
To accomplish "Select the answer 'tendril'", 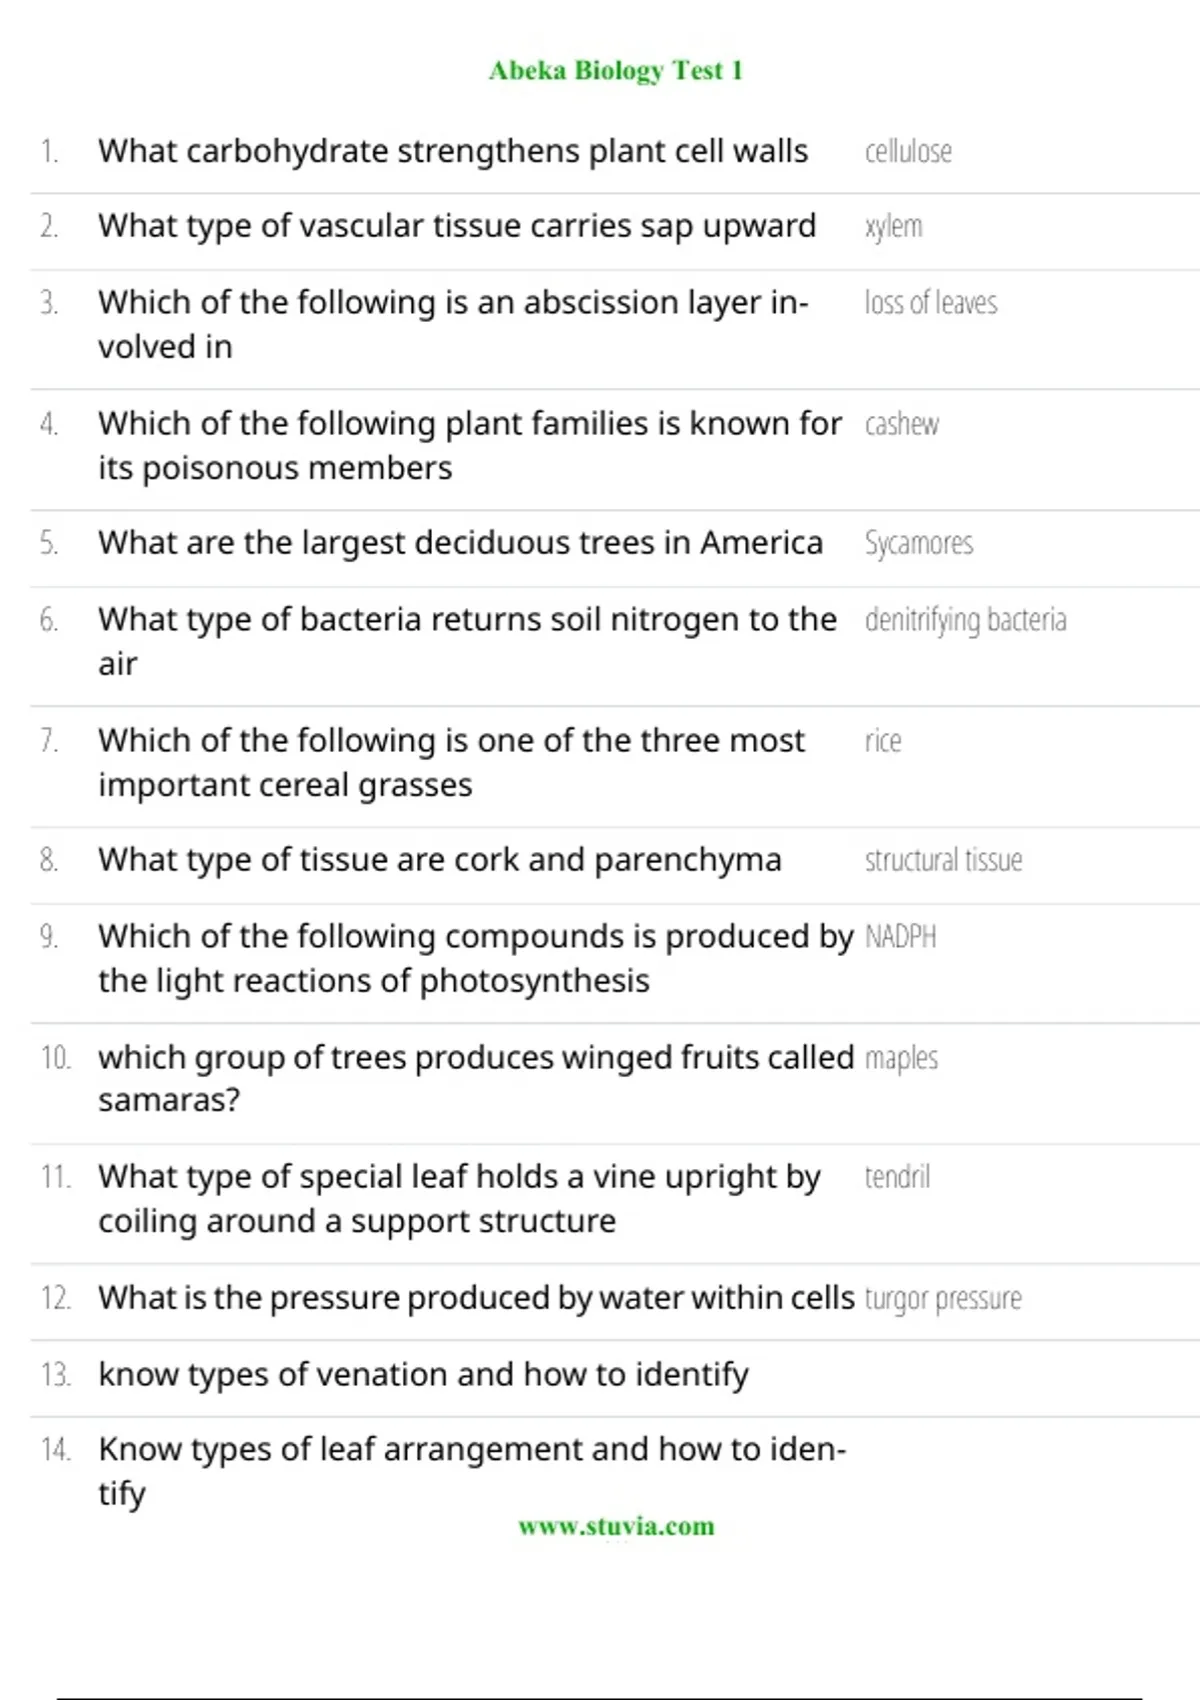I will click(897, 1177).
